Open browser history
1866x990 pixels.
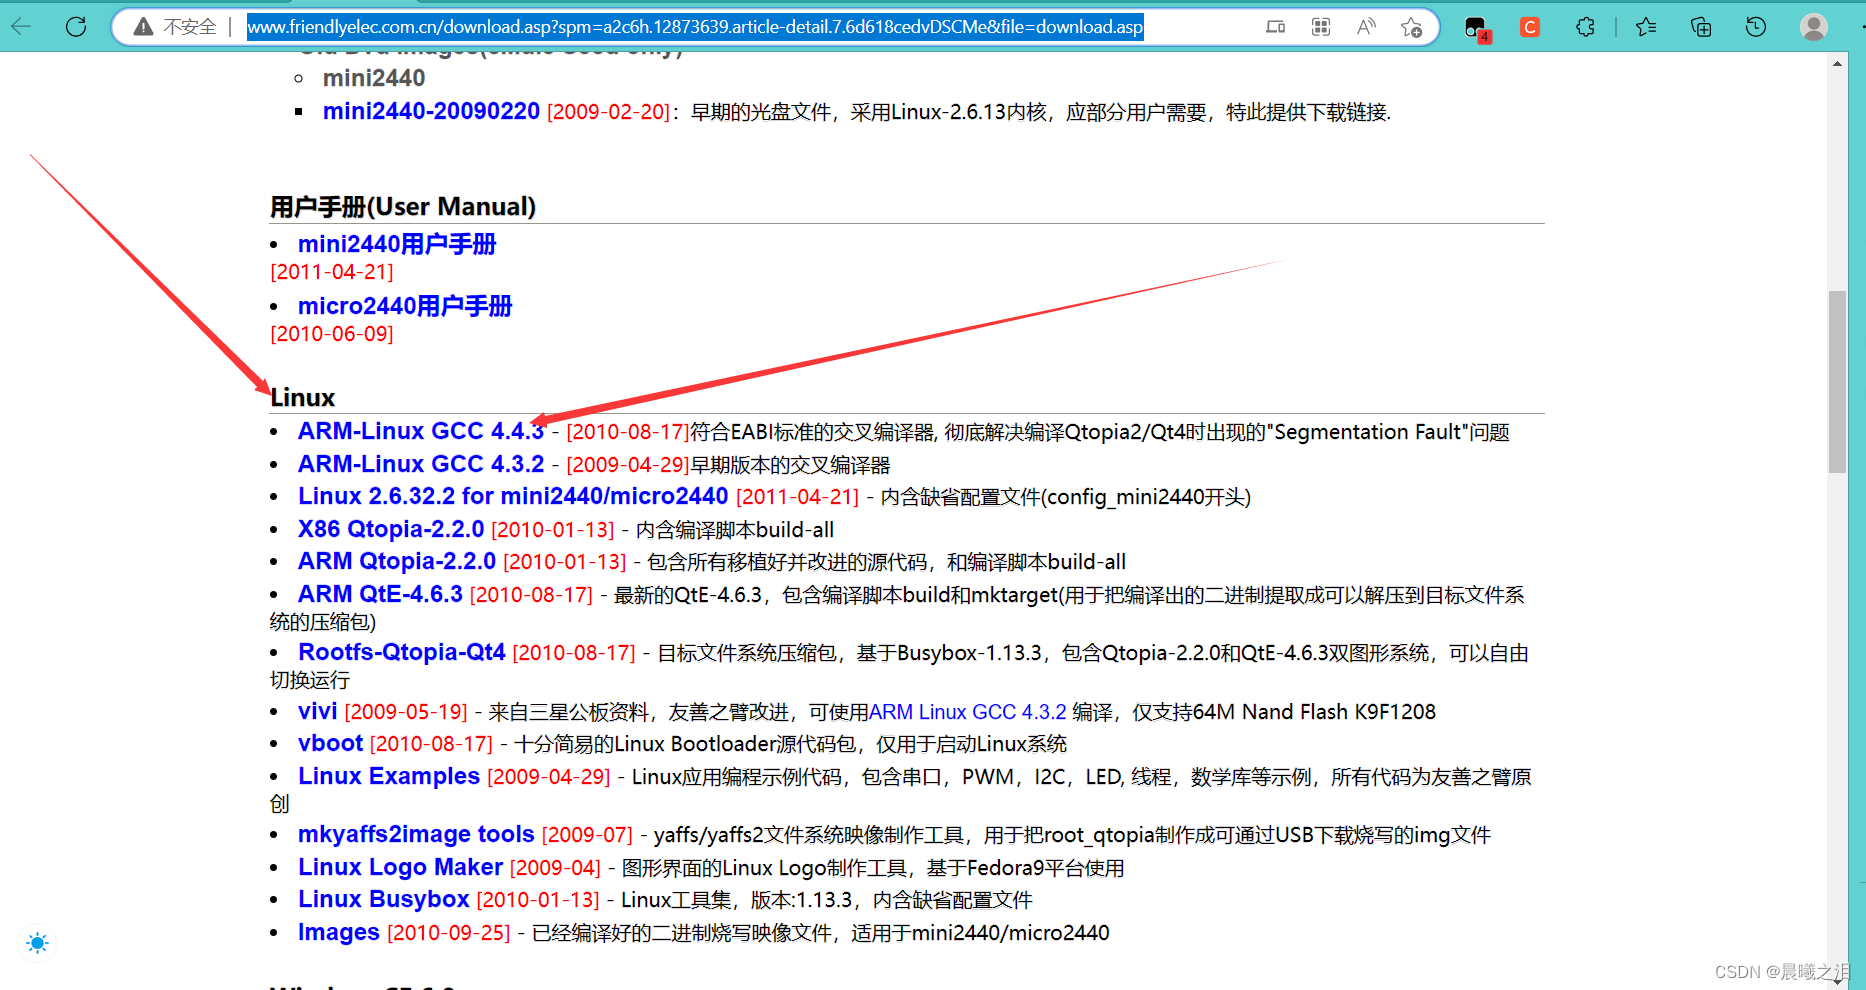point(1755,27)
